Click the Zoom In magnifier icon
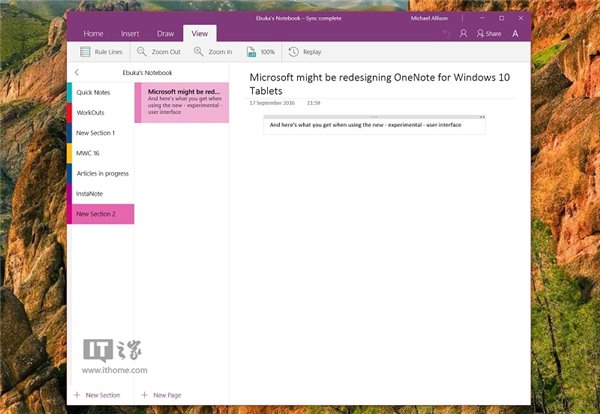600x414 pixels. [198, 52]
